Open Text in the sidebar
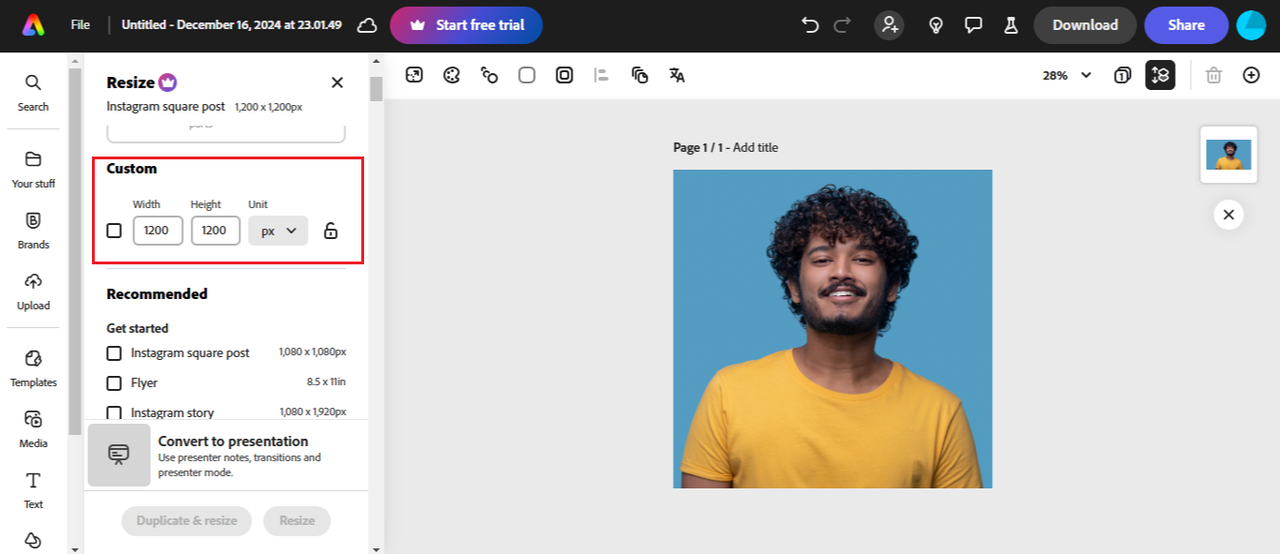 33,490
